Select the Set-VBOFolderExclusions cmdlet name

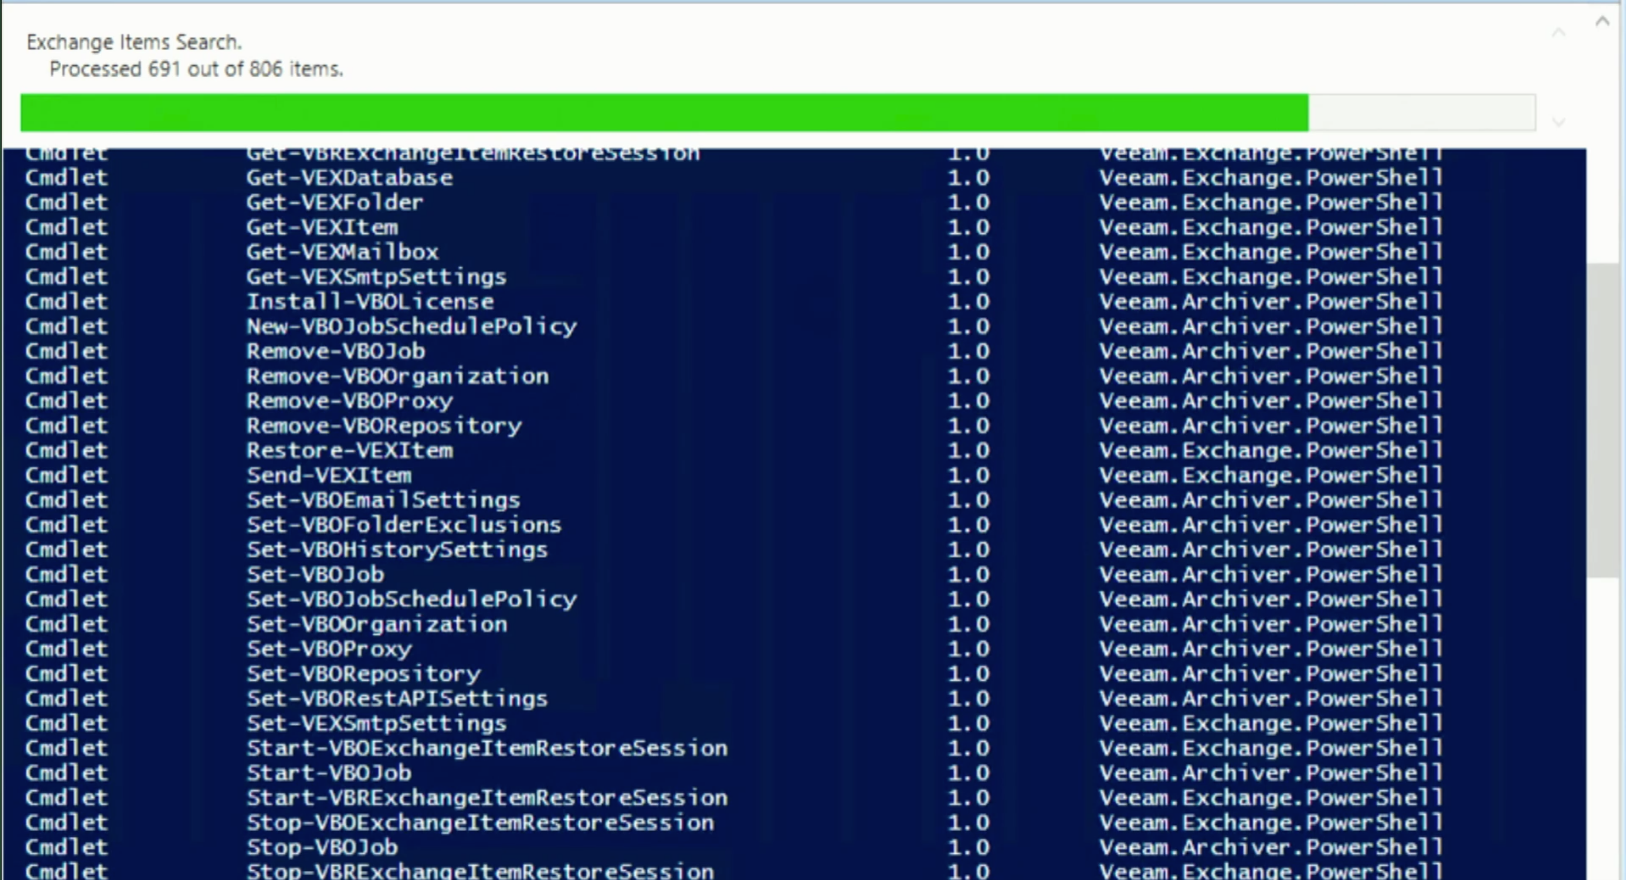coord(404,525)
